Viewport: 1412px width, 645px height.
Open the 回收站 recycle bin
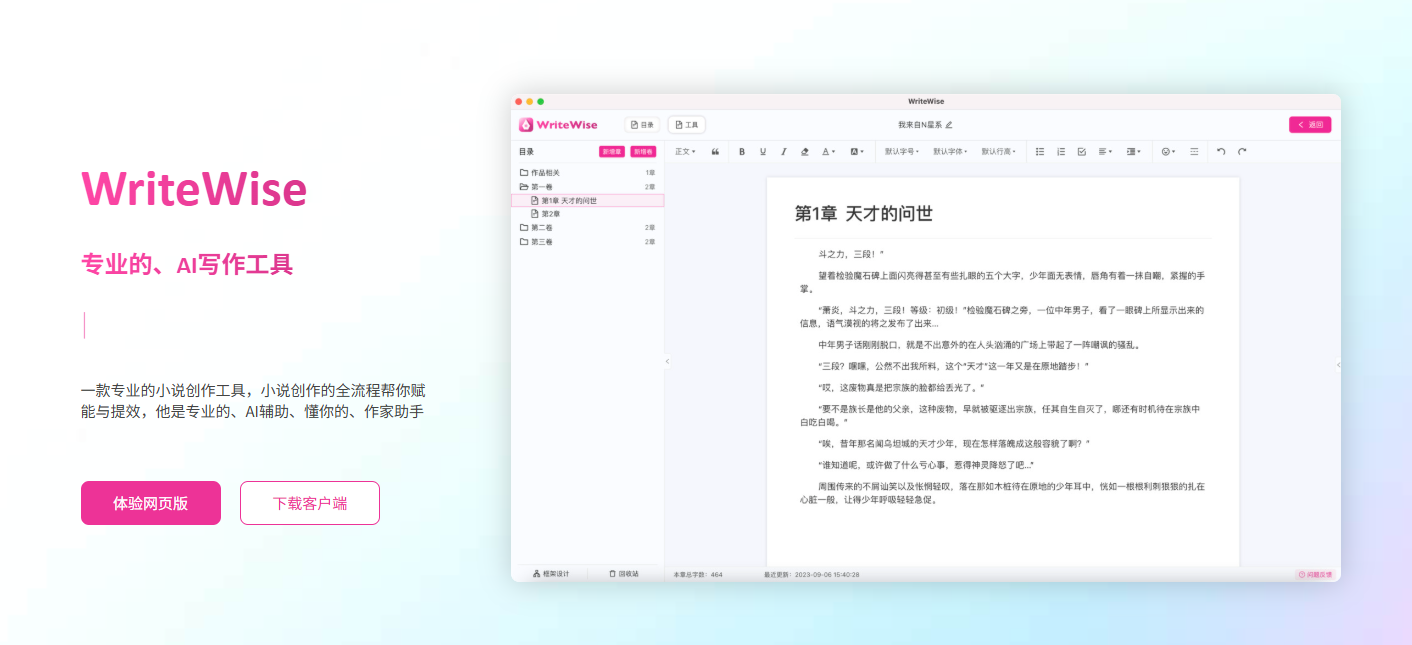point(625,574)
